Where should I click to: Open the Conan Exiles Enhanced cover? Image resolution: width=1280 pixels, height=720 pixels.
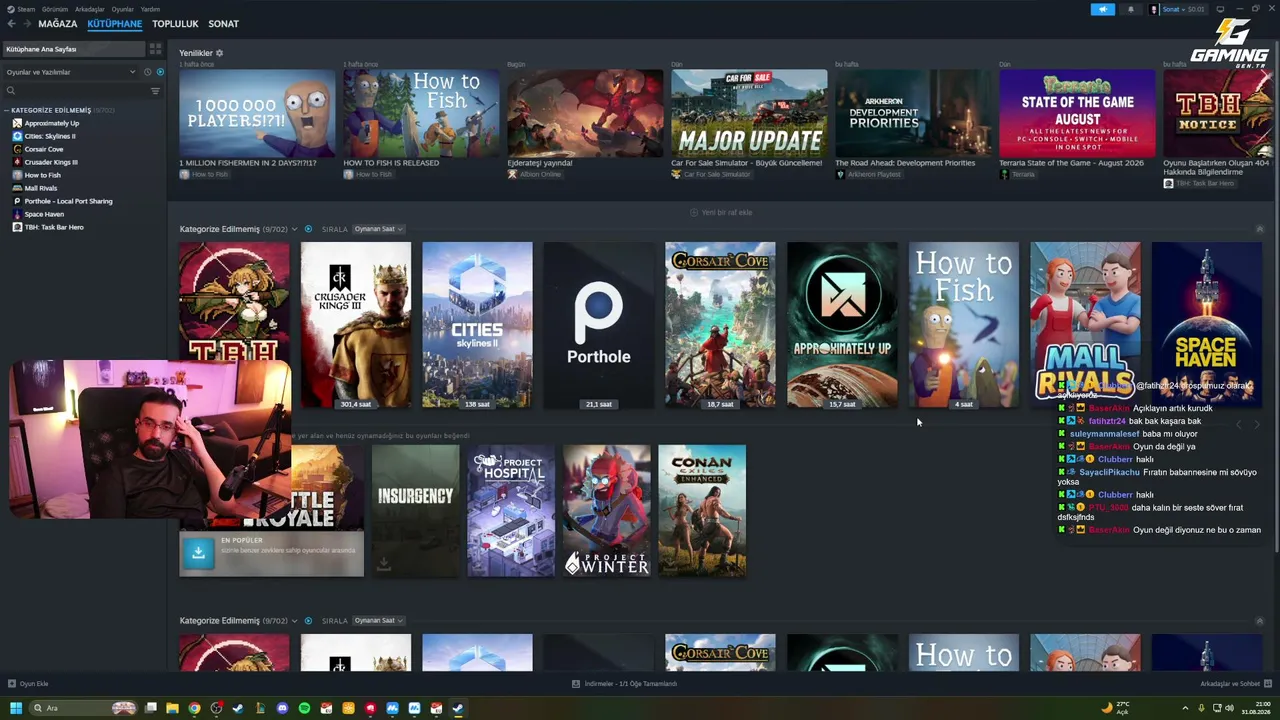(702, 511)
